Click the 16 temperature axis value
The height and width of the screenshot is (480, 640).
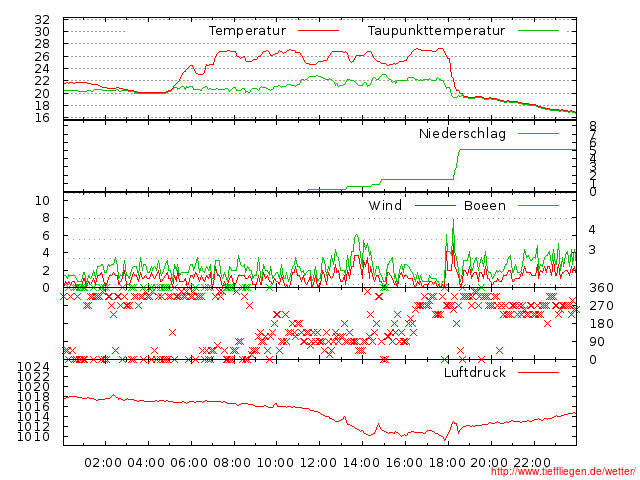point(42,118)
